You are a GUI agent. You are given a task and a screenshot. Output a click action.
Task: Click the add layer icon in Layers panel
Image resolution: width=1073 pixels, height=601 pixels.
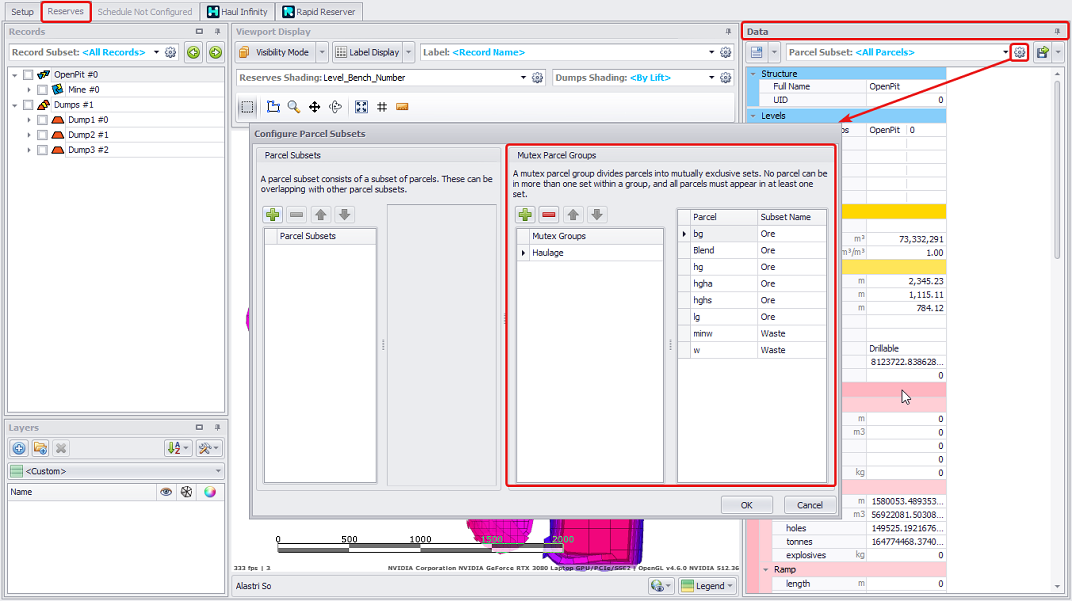pos(19,448)
